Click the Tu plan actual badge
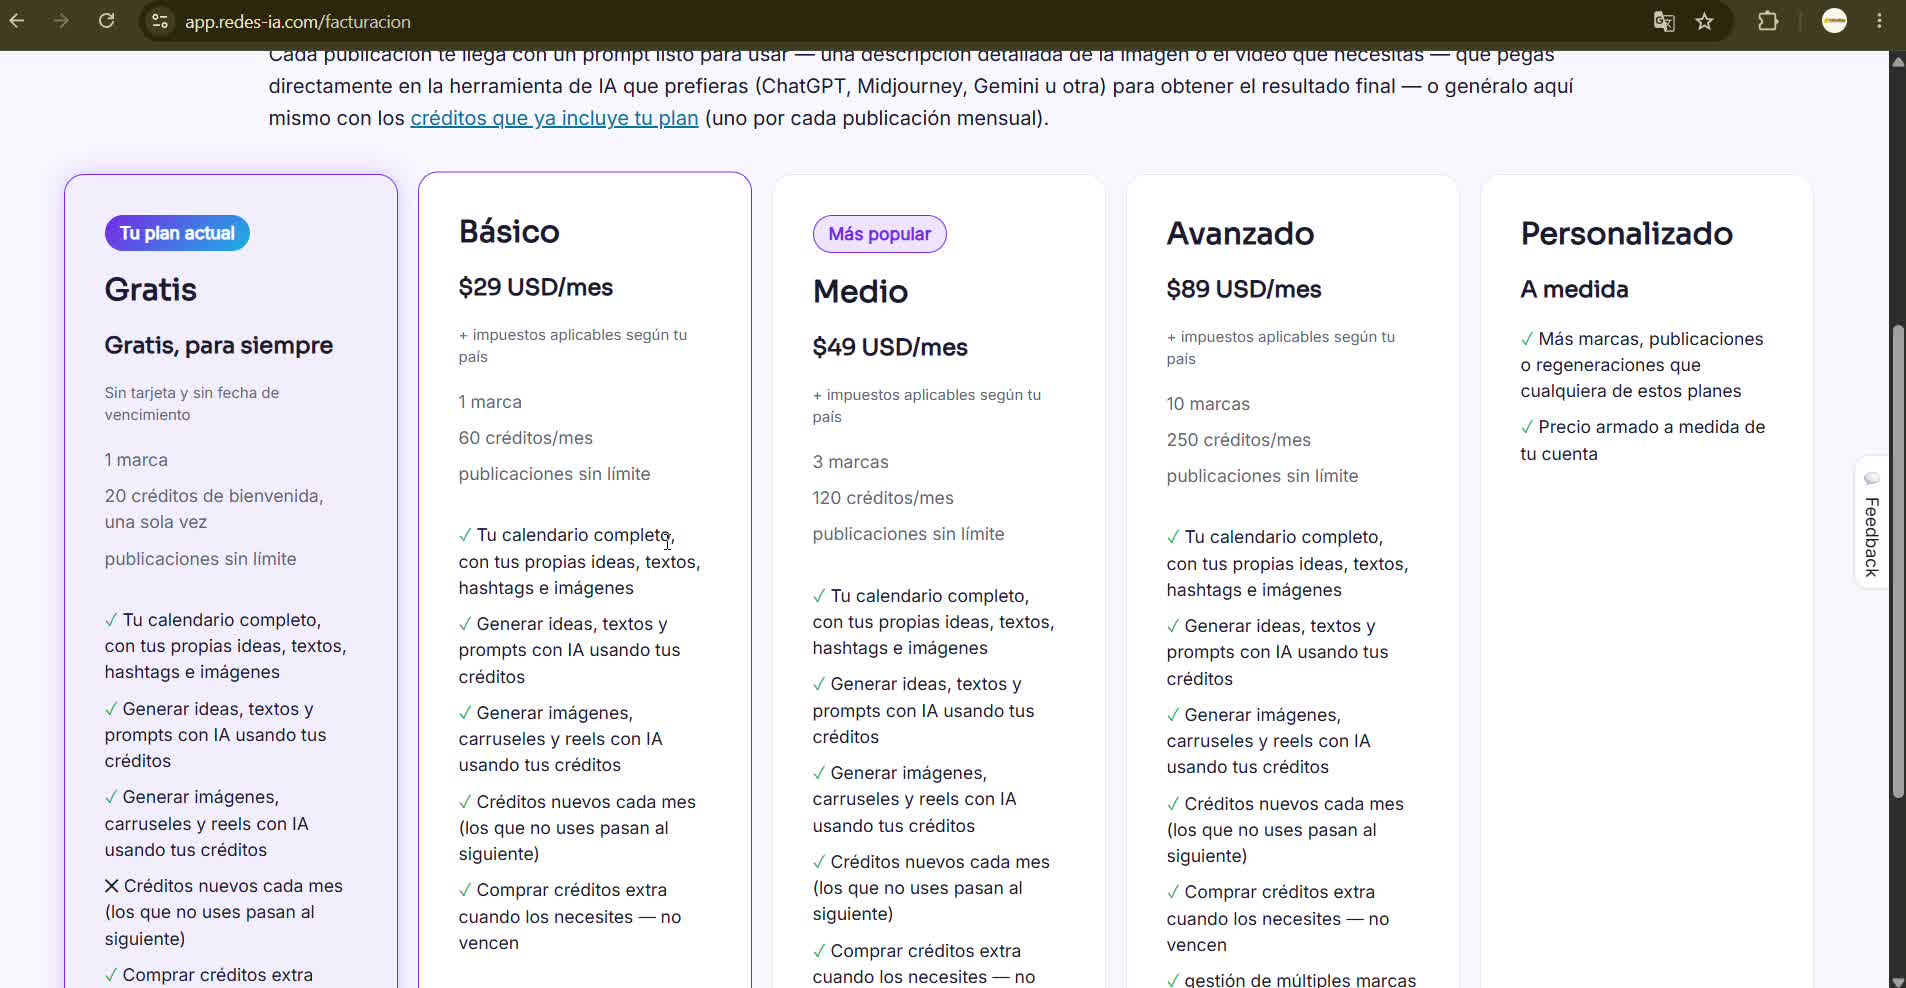This screenshot has height=988, width=1906. [x=177, y=233]
